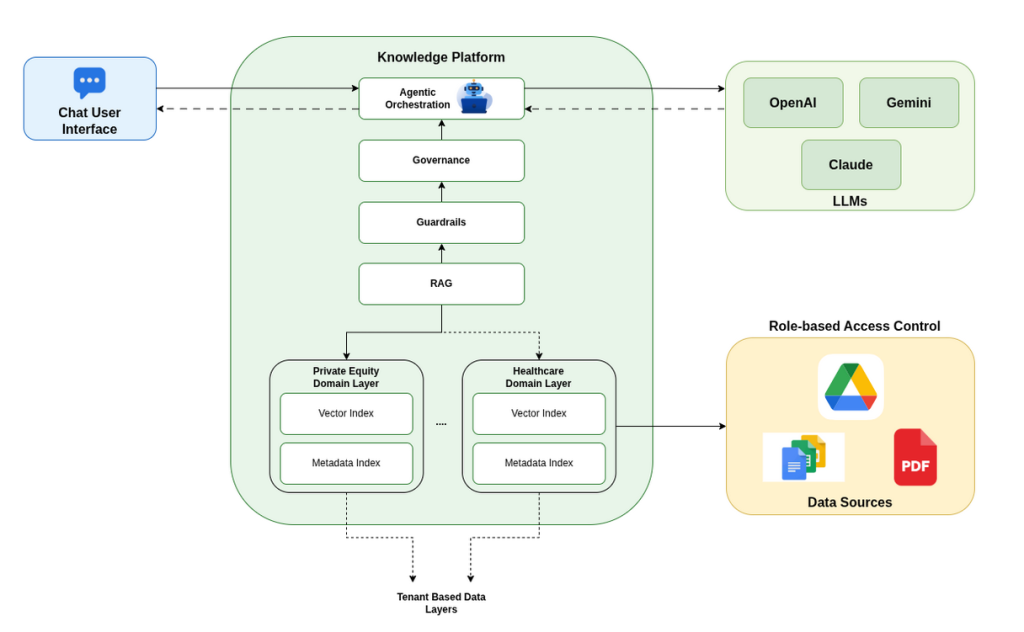Select the Private Equity Metadata Index
1024x632 pixels.
point(346,463)
